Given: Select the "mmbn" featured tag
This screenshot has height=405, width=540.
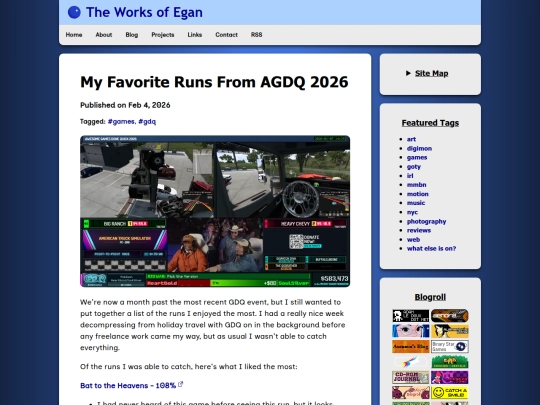Looking at the screenshot, I should click(416, 185).
